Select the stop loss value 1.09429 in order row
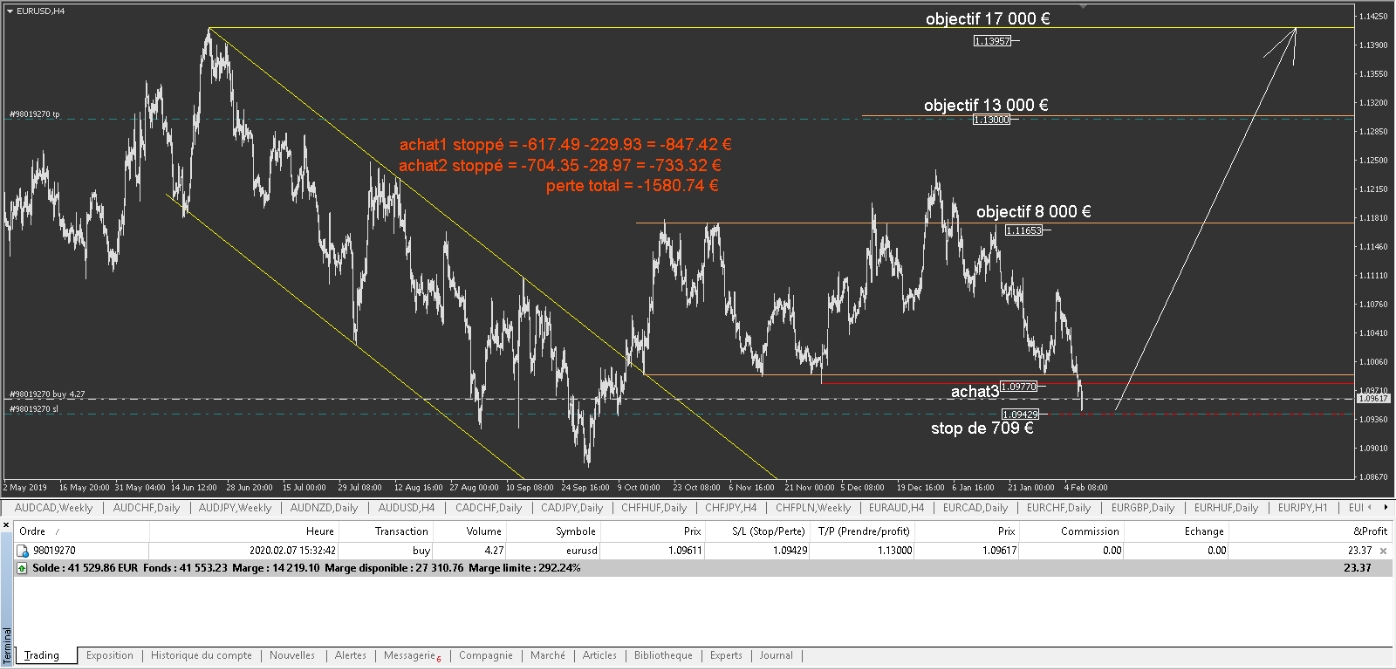 click(790, 550)
